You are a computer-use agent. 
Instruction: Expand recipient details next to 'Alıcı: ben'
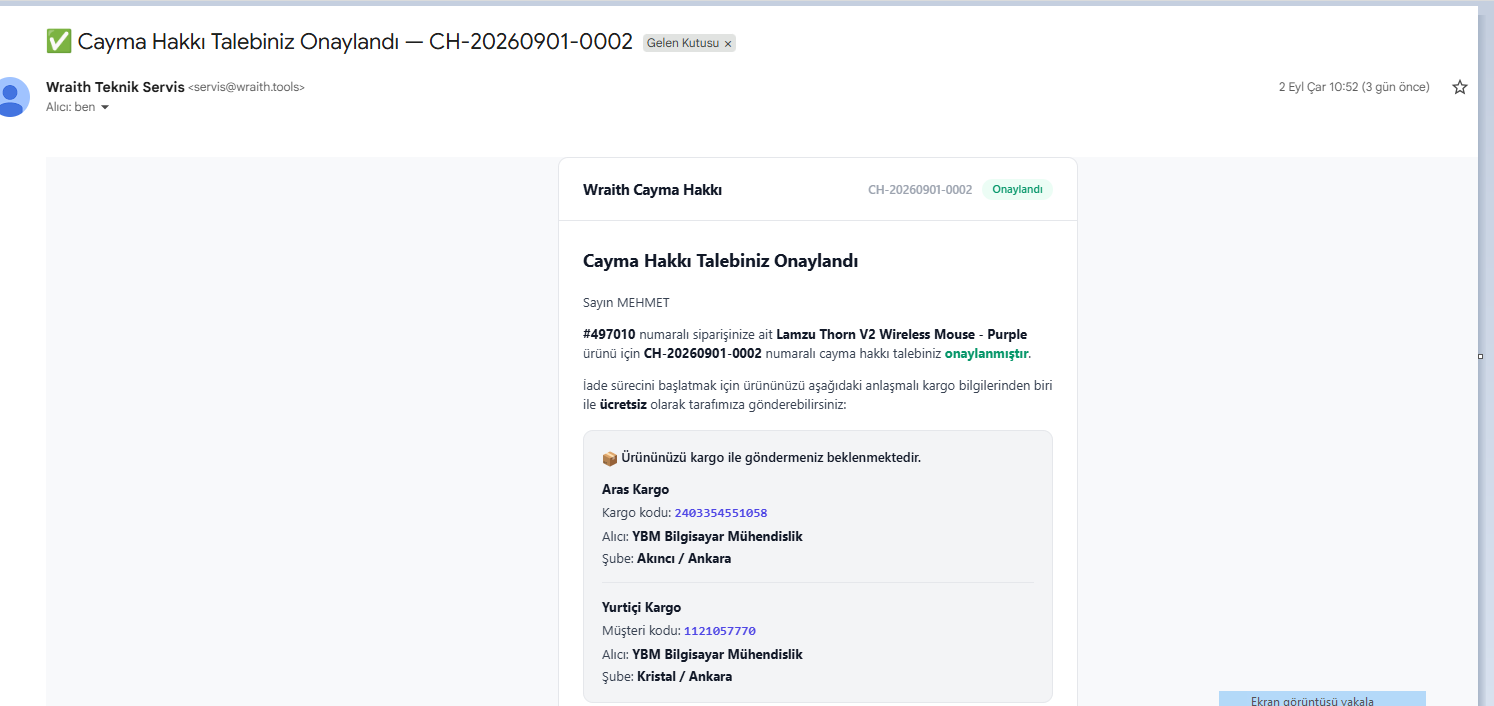105,107
